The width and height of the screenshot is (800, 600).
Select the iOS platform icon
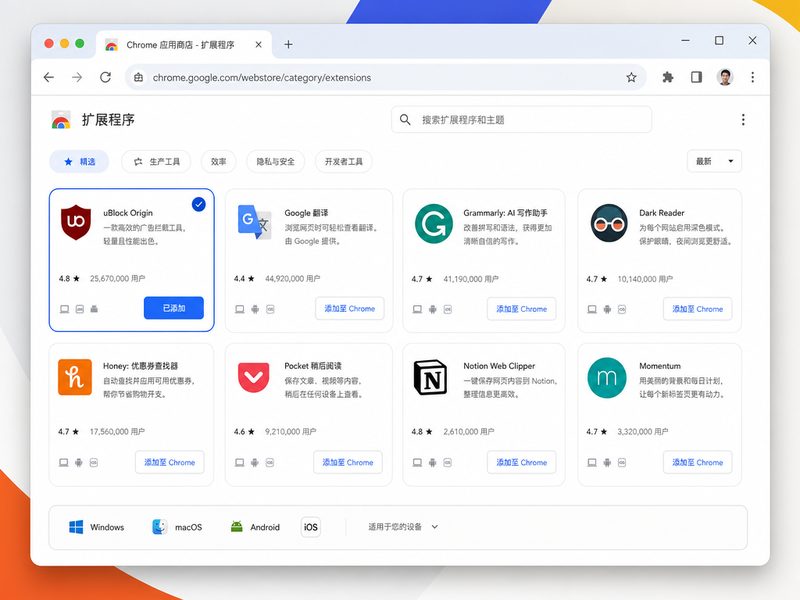point(311,527)
